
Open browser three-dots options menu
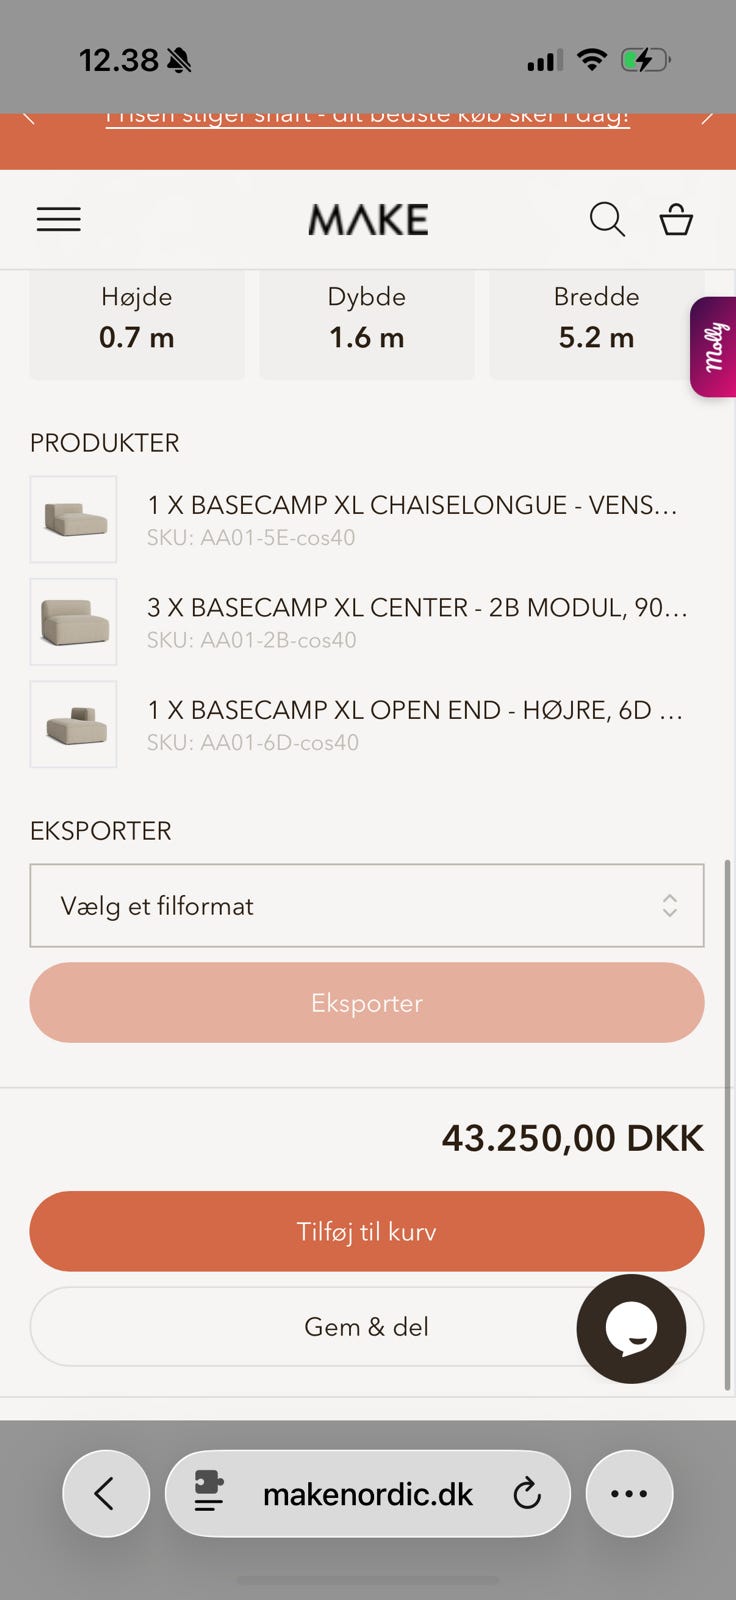629,1494
